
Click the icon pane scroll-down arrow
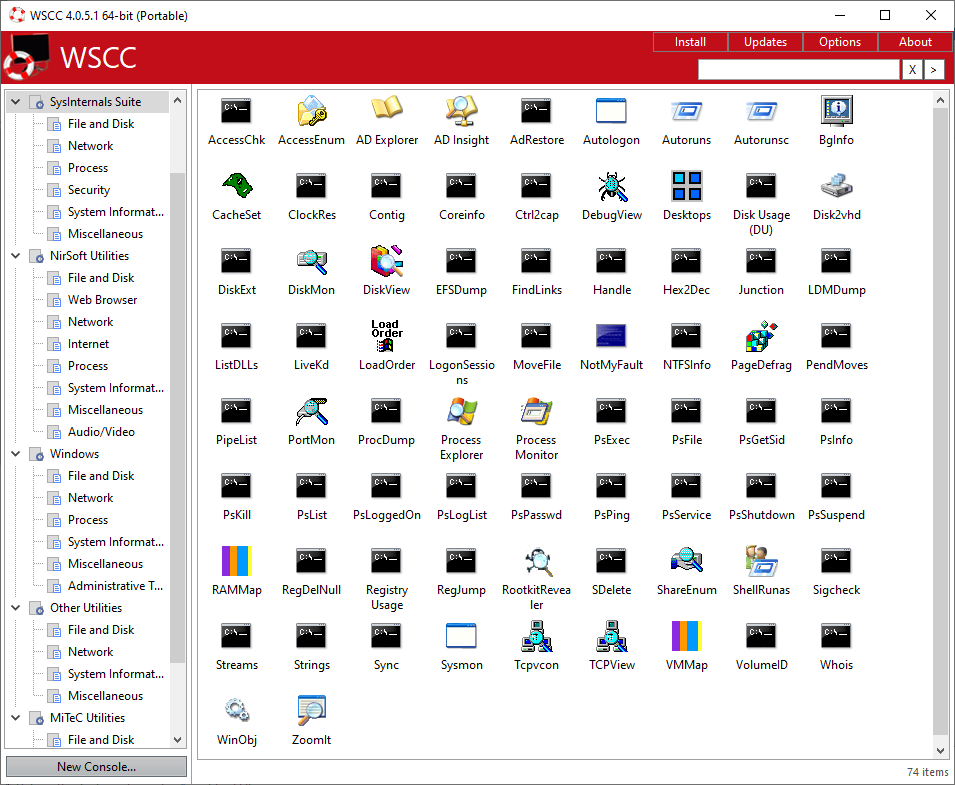coord(940,751)
